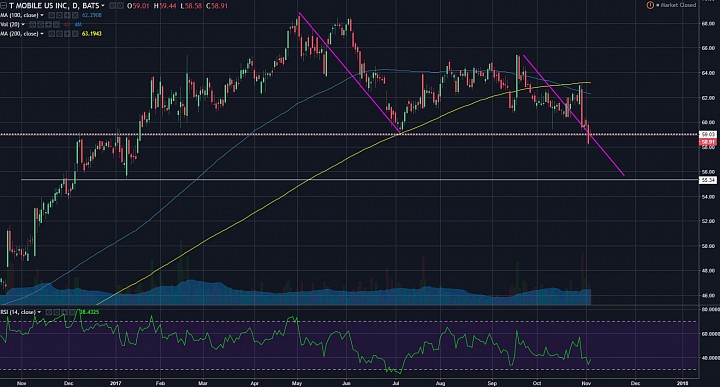Click the plus-shaped icon on MA (100, close) row
This screenshot has width=720, height=387.
[67, 15]
